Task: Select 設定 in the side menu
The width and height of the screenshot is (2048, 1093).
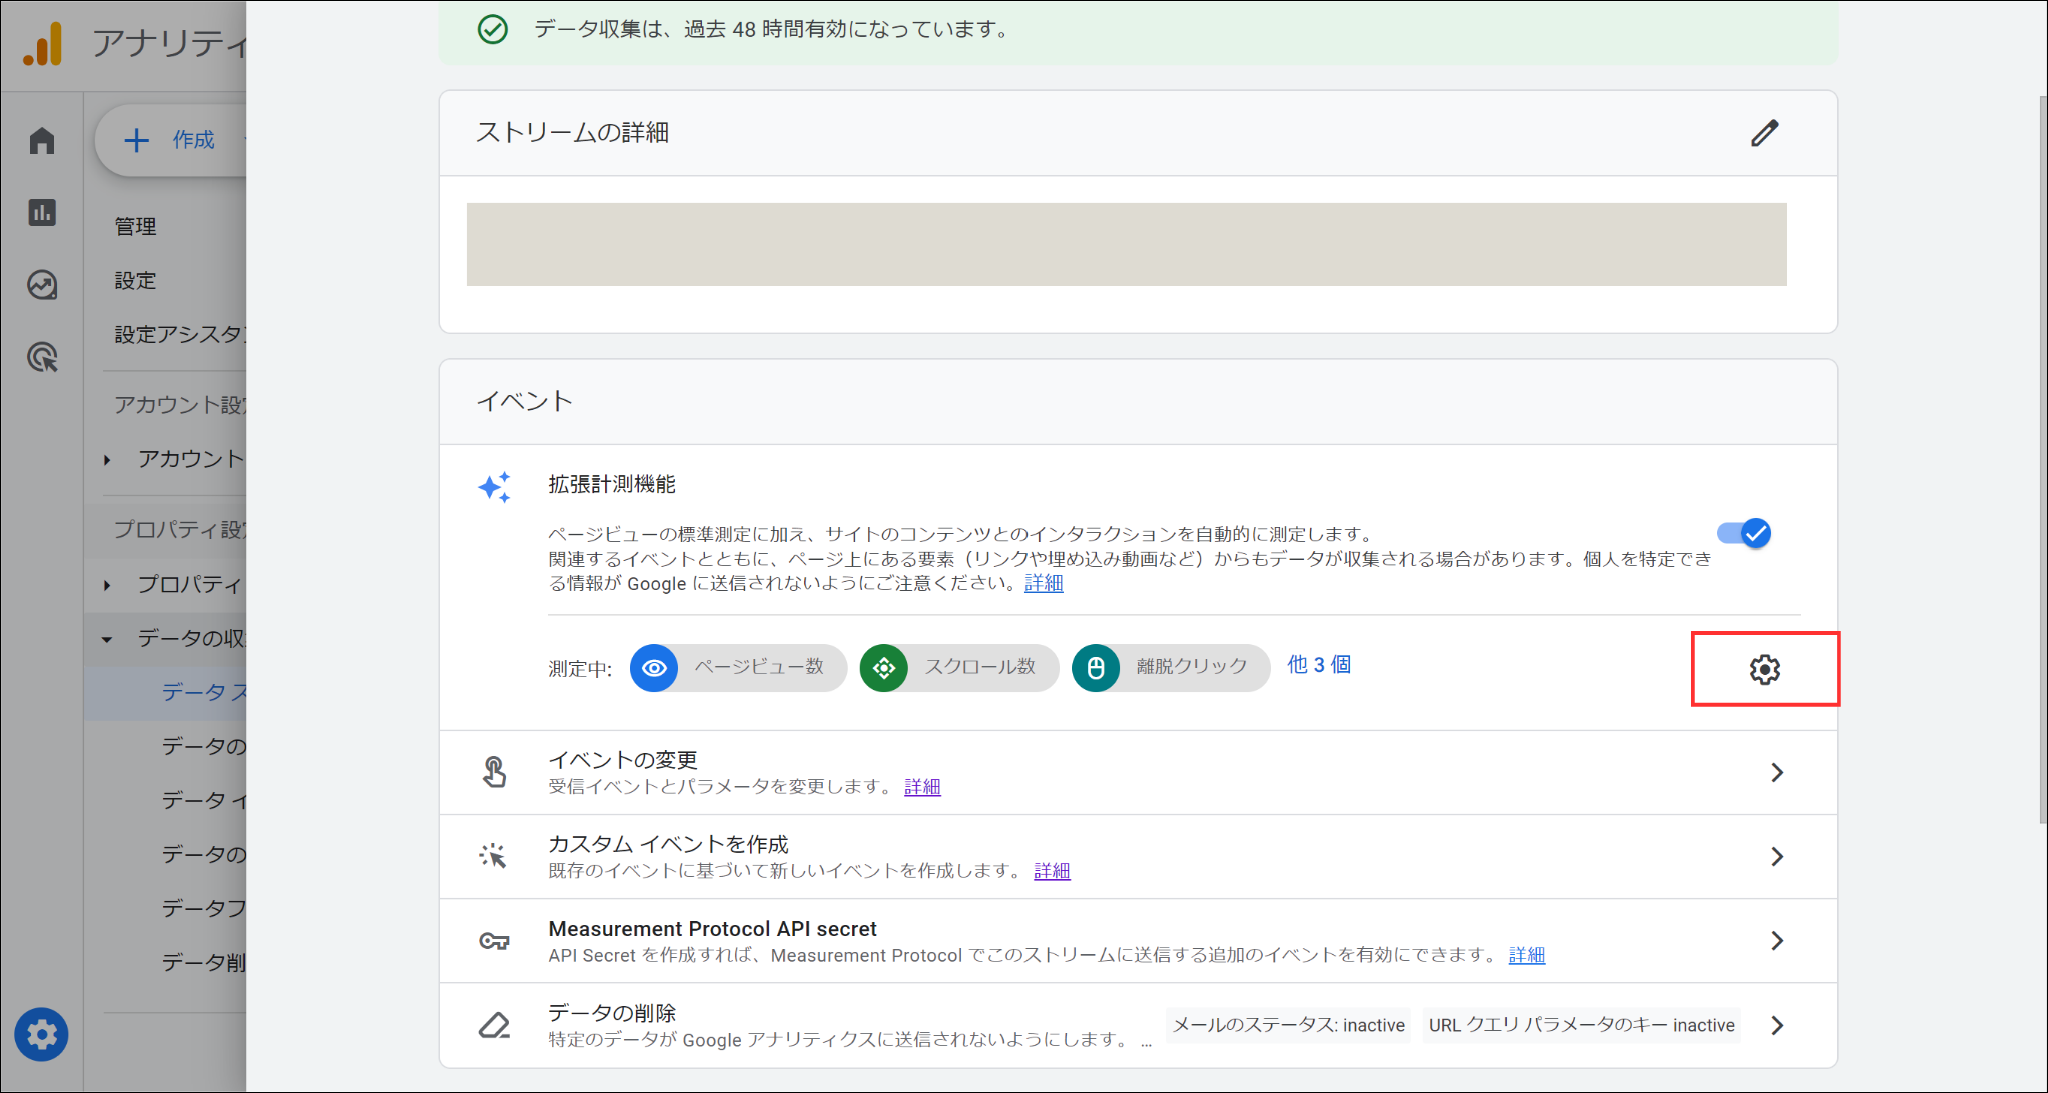Action: click(135, 281)
